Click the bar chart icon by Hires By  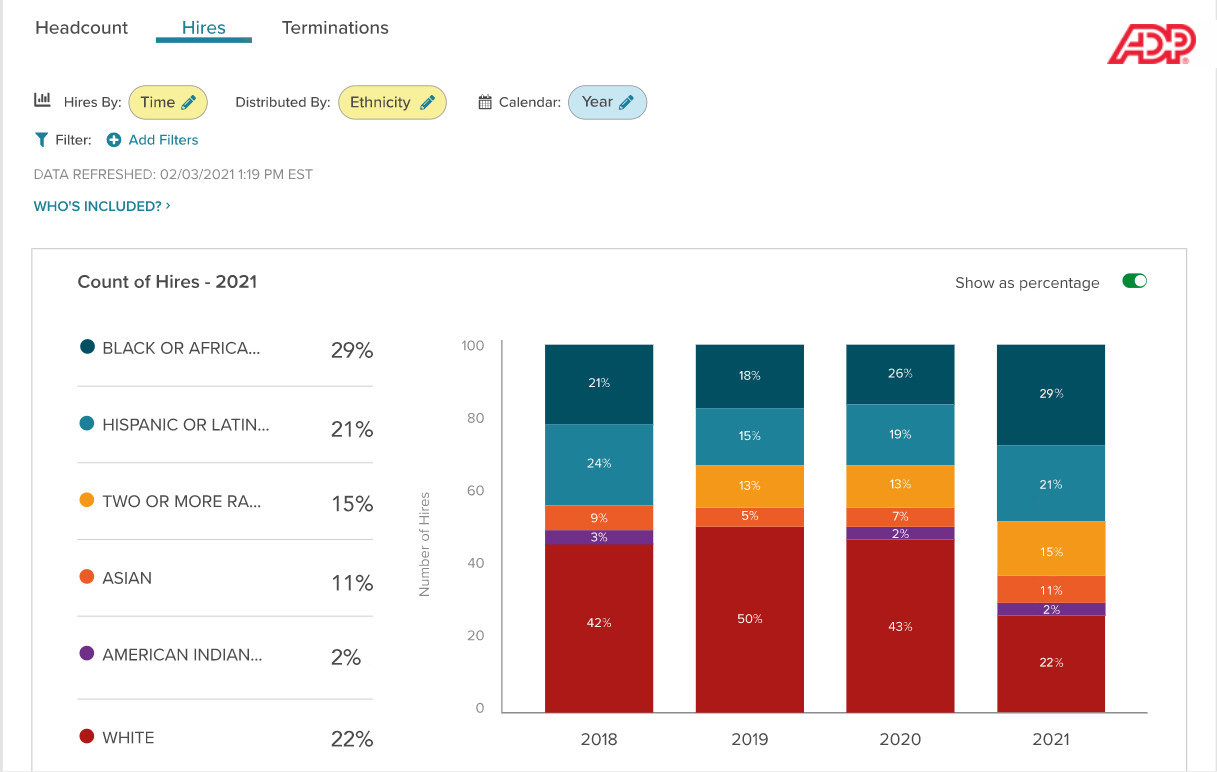tap(42, 100)
